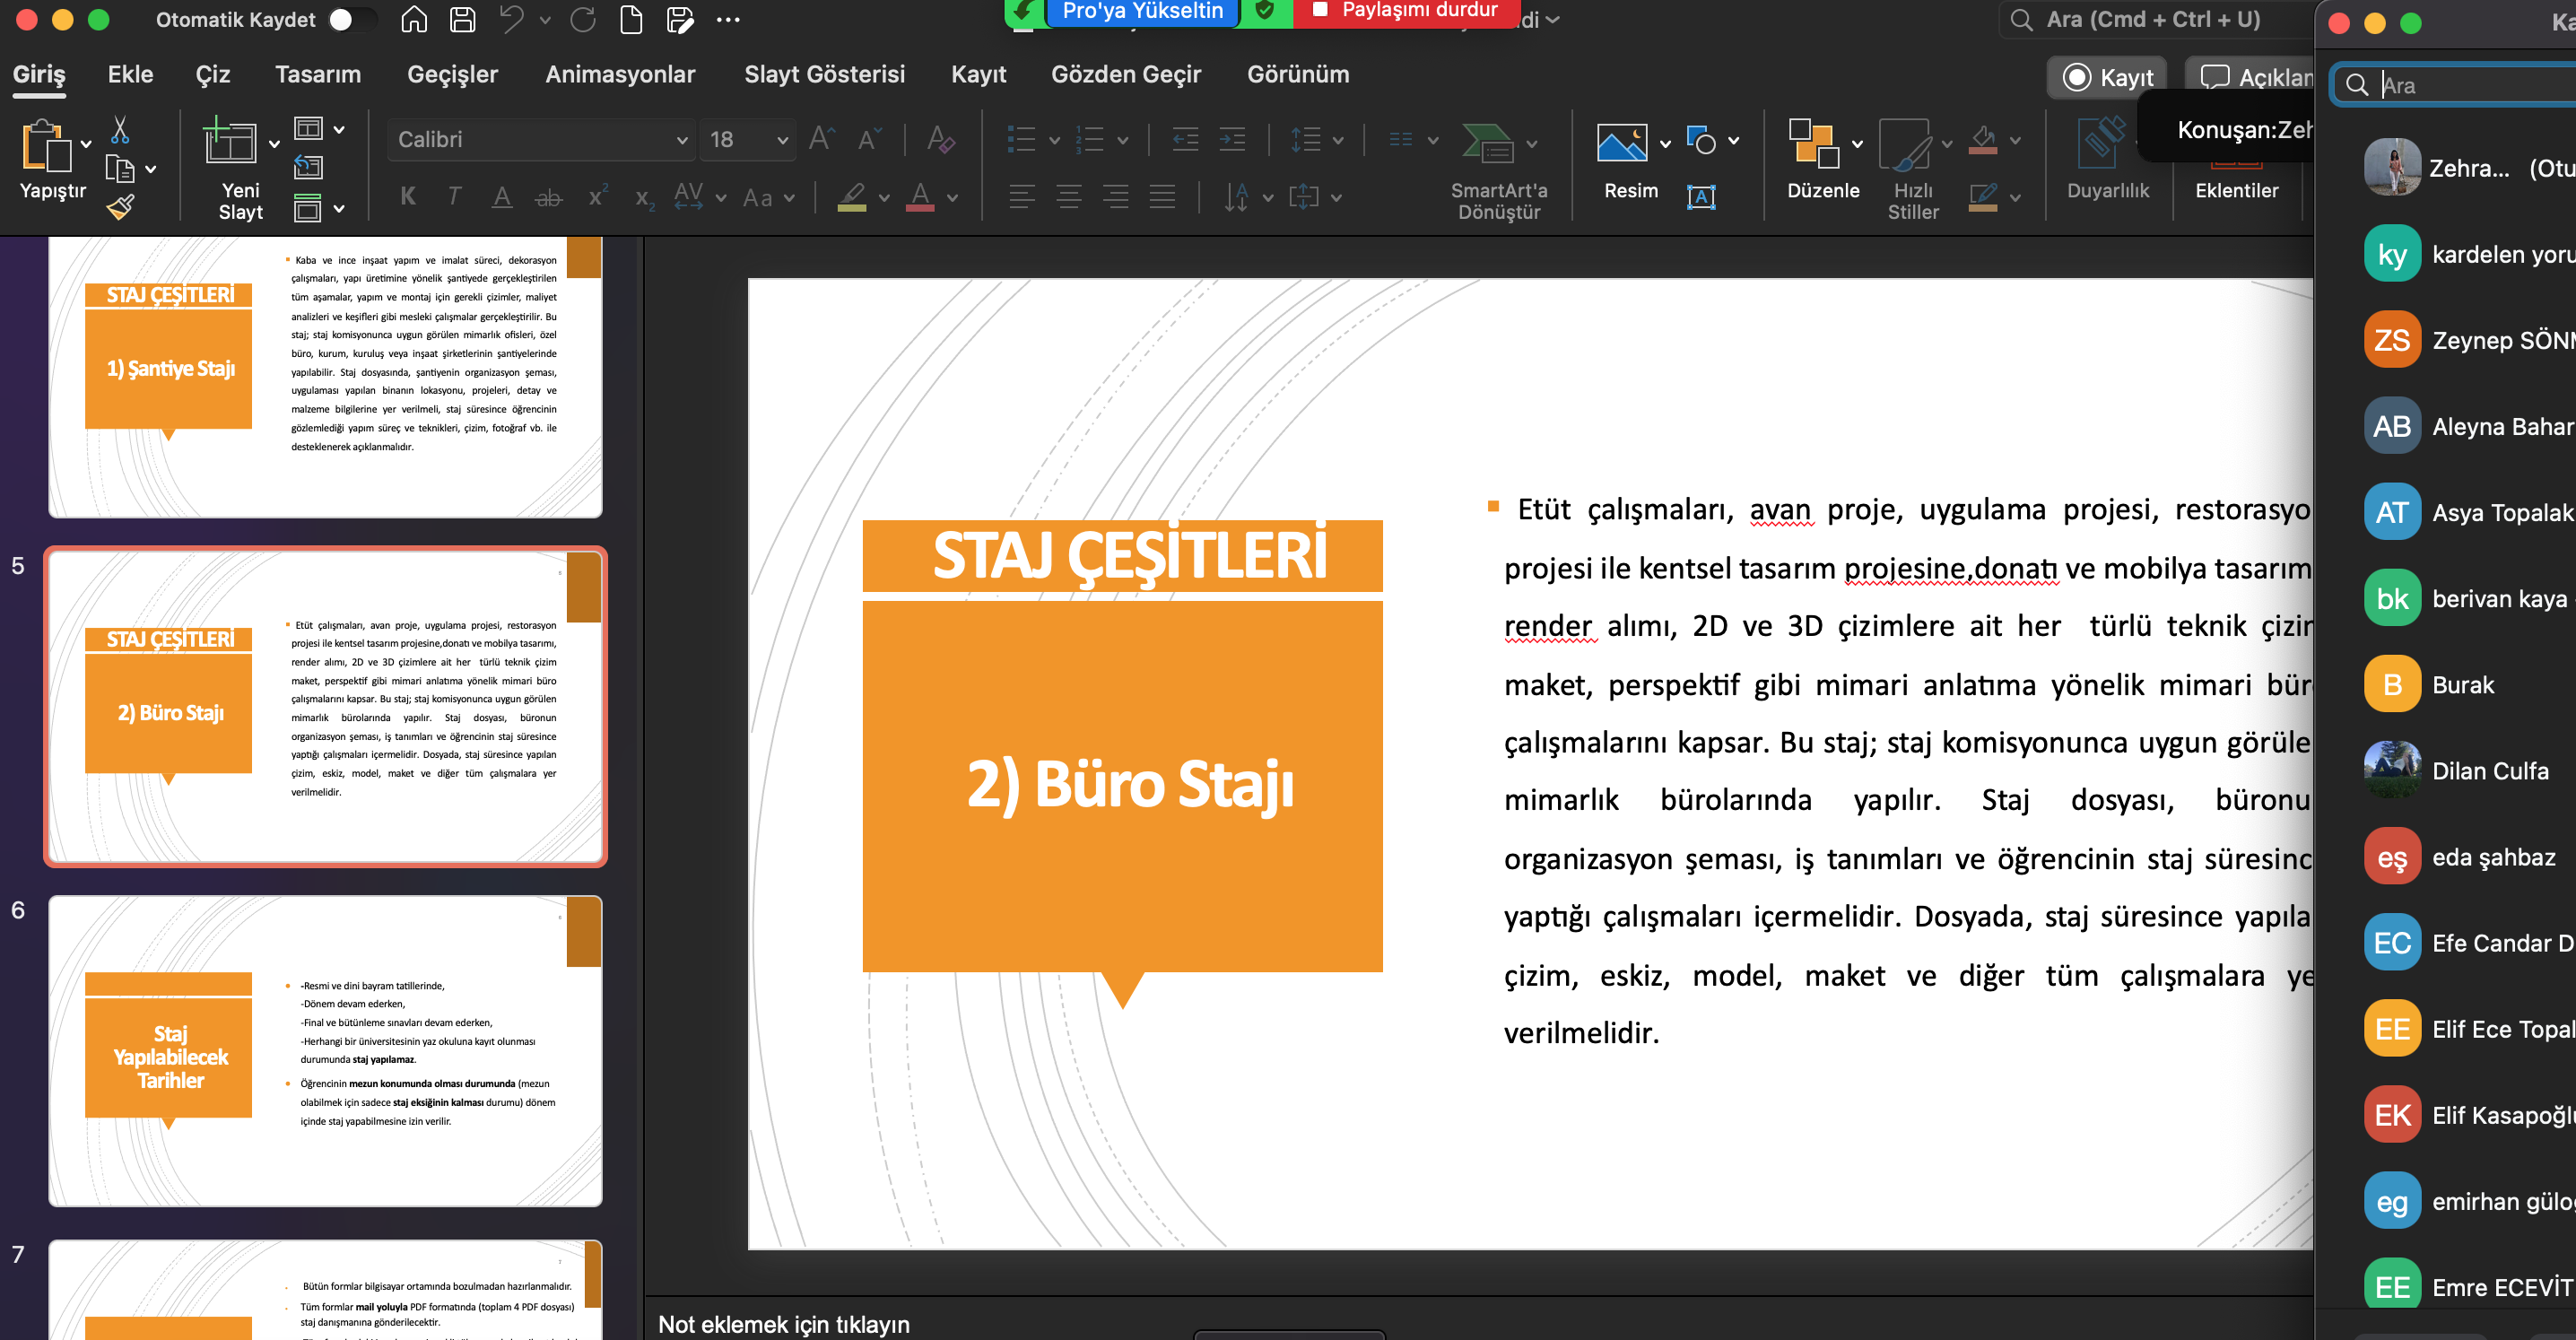Screen dimensions: 2576x1340
Task: Insert a text box using the ribbon icon
Action: click(x=1701, y=196)
